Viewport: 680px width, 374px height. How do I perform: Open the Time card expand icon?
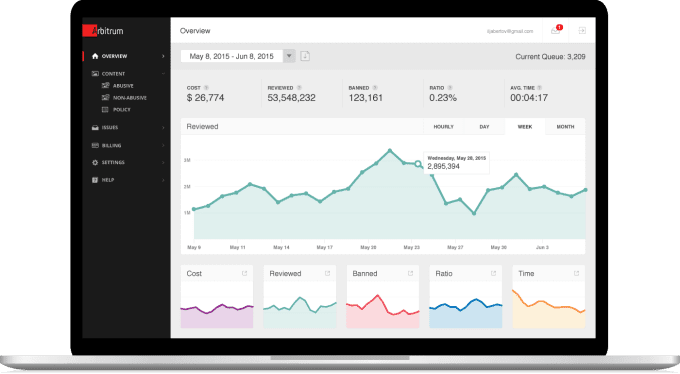coord(576,273)
